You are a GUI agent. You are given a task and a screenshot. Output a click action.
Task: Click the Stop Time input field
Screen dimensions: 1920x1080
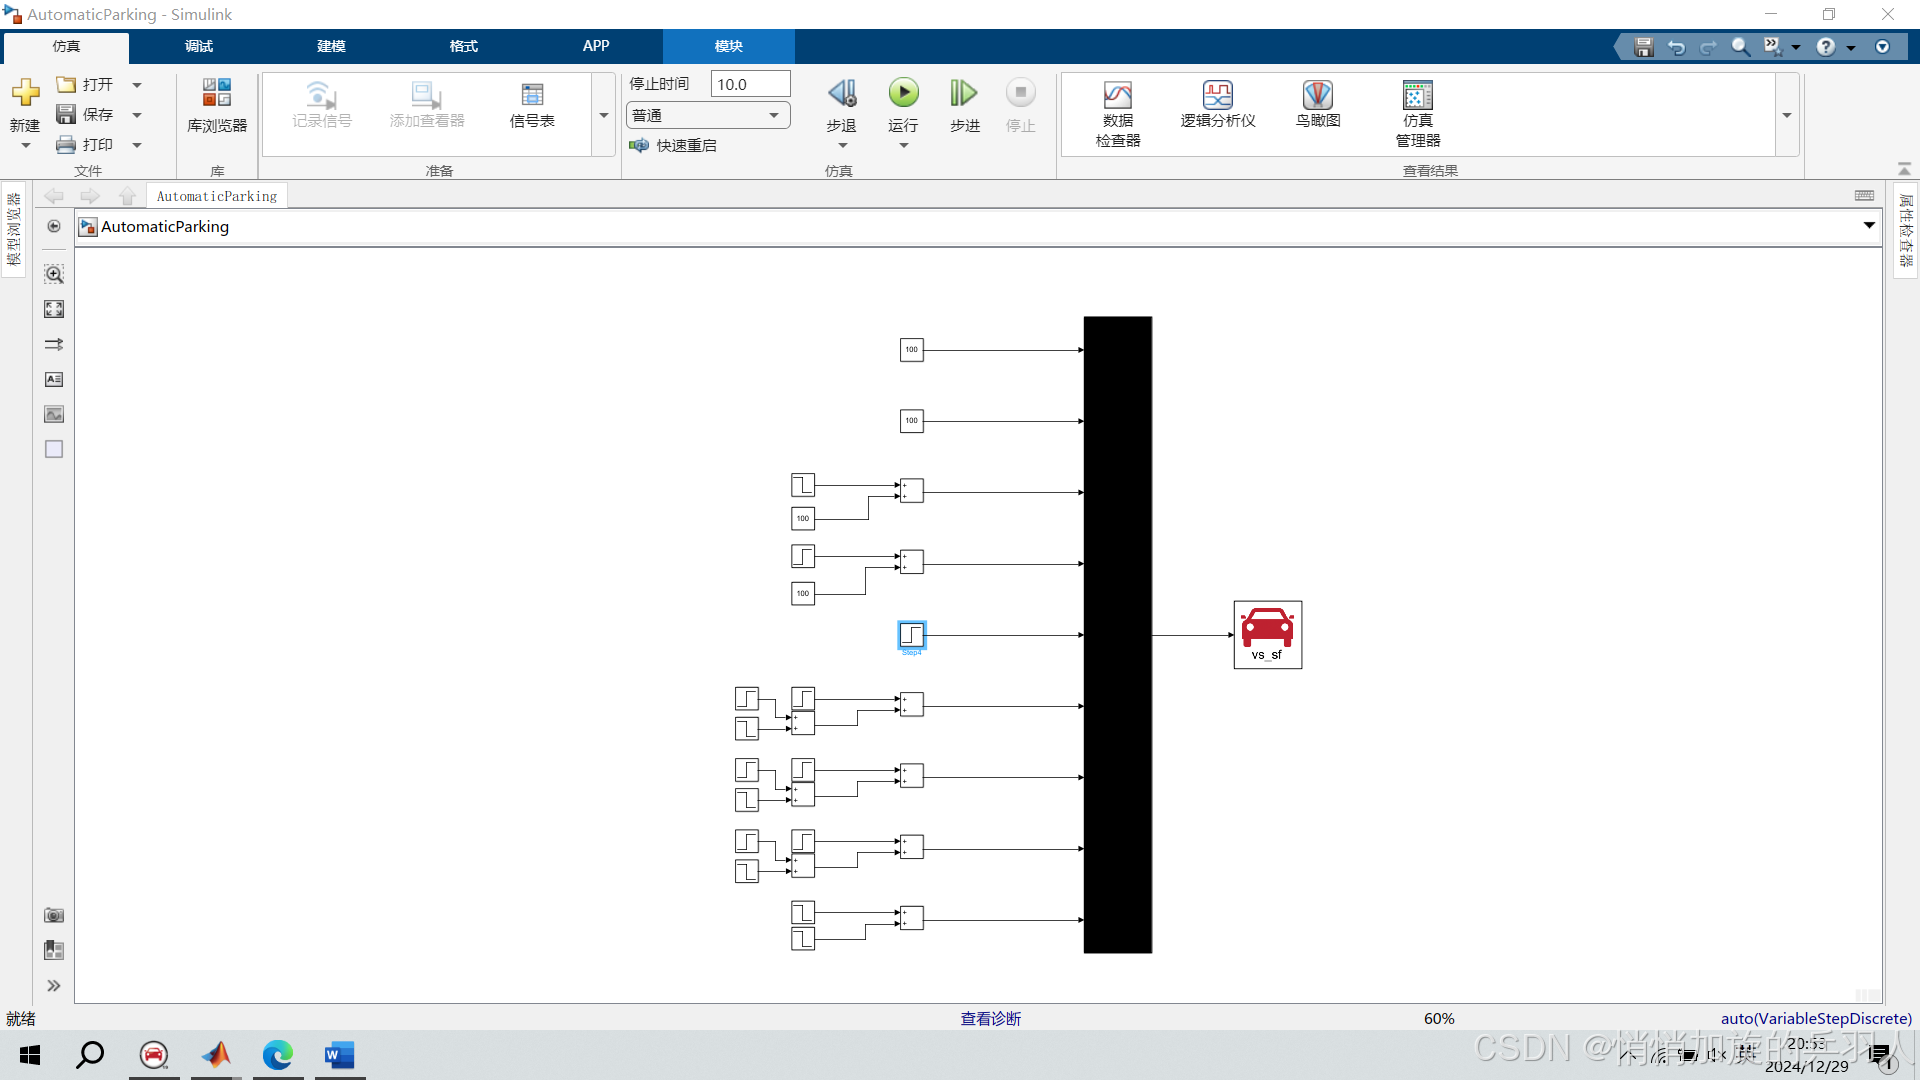[x=750, y=84]
